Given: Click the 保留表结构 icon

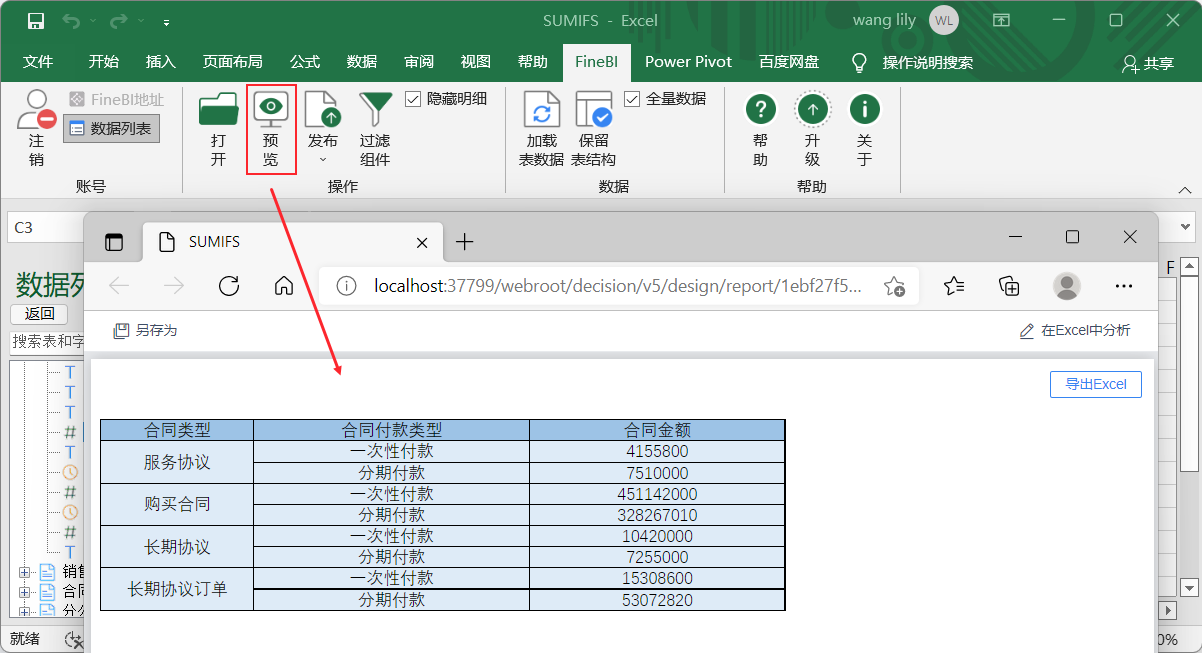Looking at the screenshot, I should [x=593, y=109].
